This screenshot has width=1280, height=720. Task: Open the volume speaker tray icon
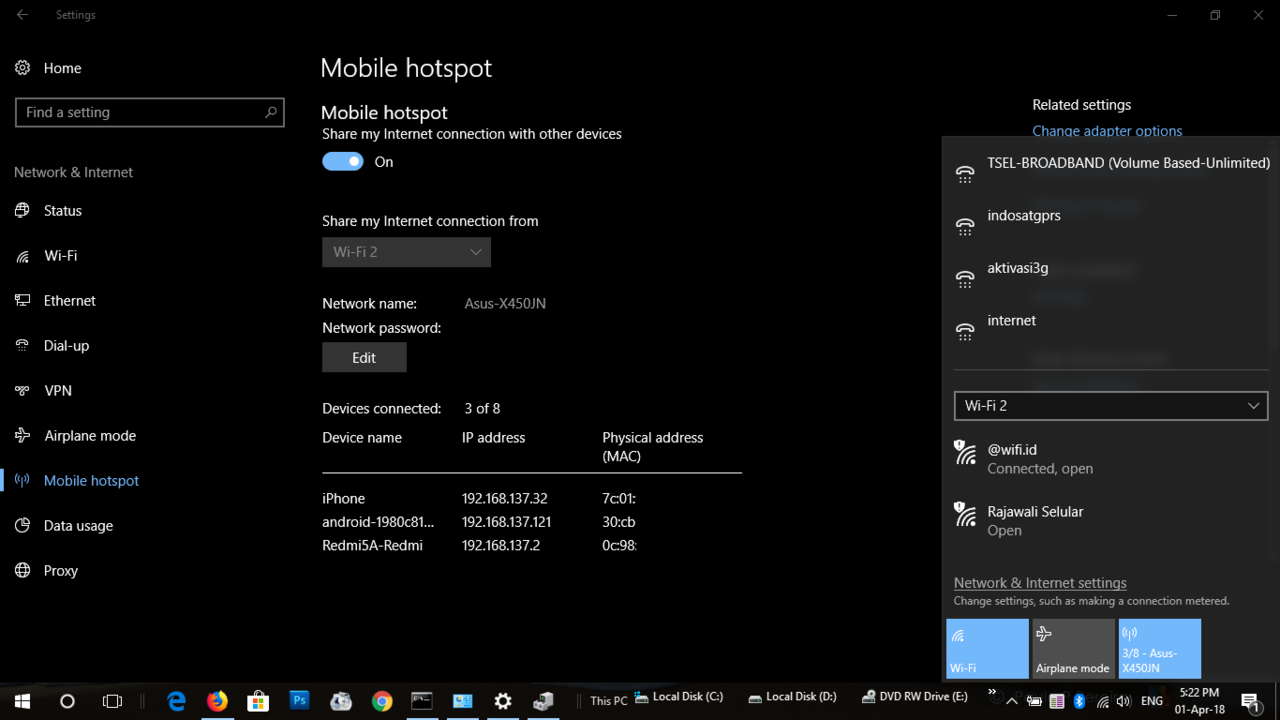pos(1123,702)
